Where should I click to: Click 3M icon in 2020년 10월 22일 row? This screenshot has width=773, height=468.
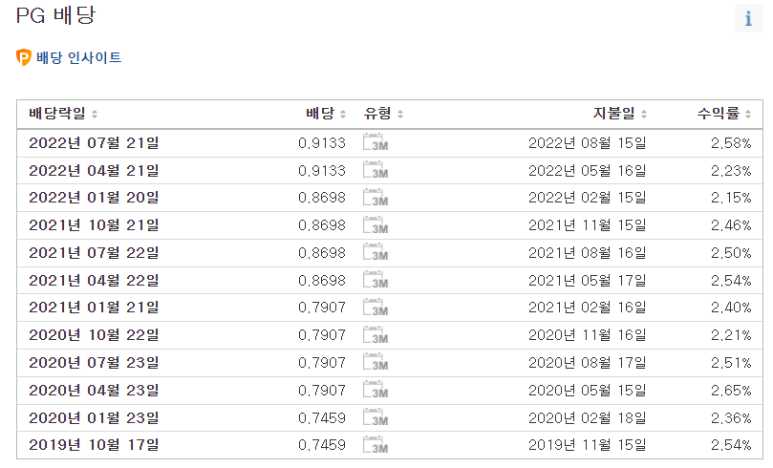(375, 335)
